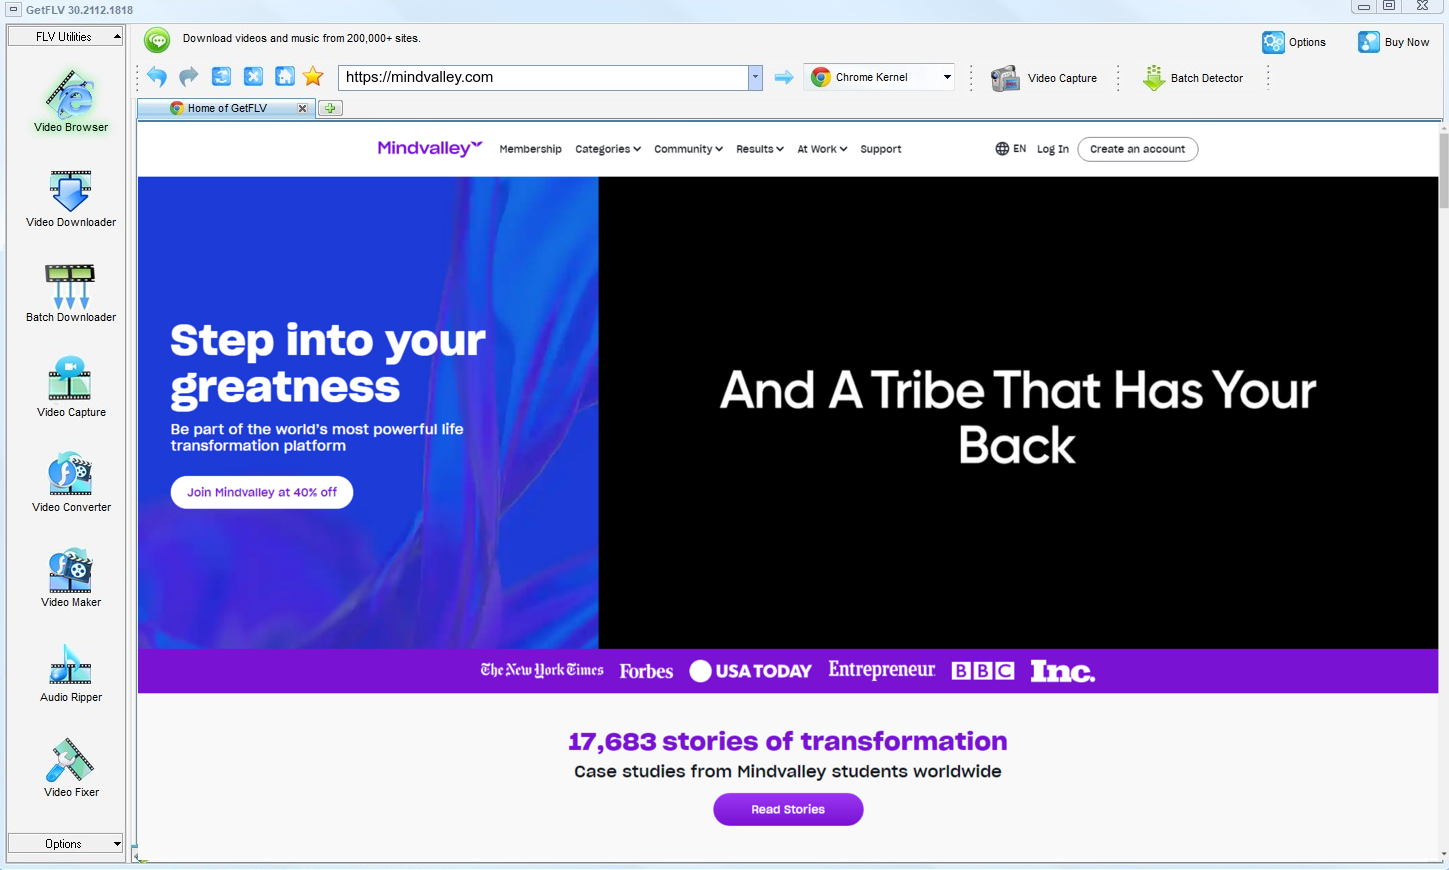Click the Inc. logo

tap(1063, 671)
